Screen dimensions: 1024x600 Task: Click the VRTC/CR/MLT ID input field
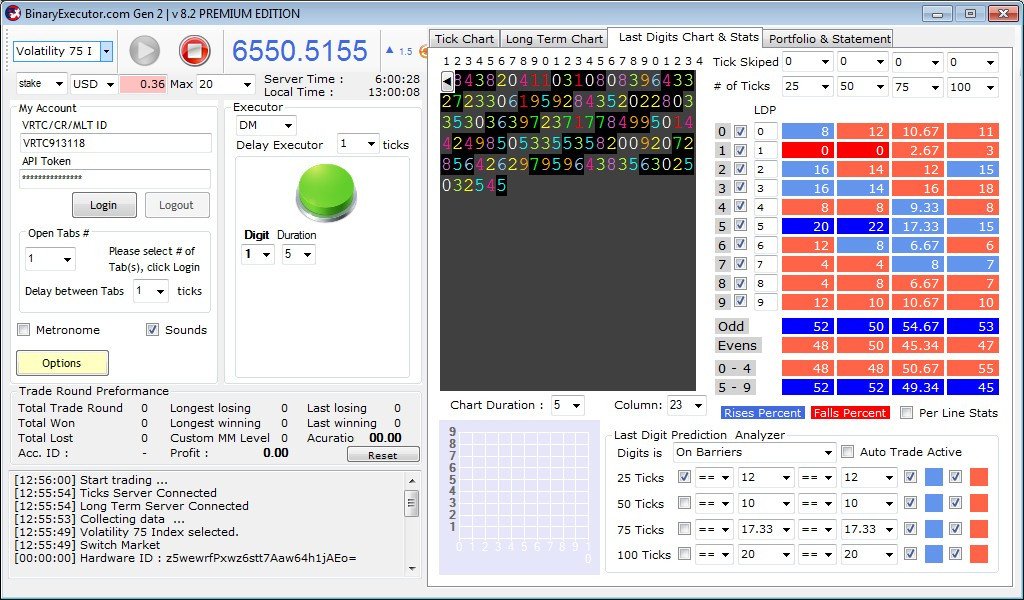tap(116, 143)
